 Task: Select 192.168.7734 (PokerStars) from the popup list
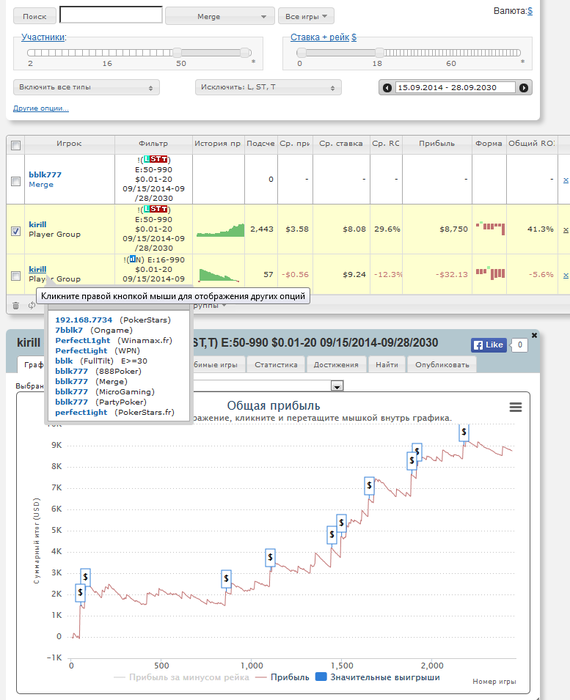[113, 320]
